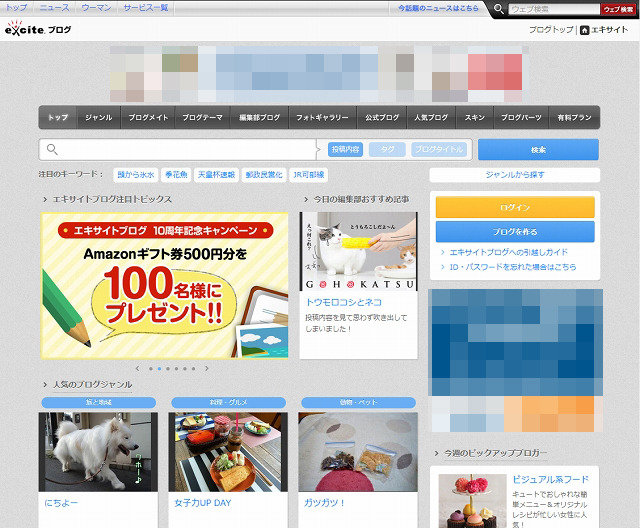Open the Amazonギフト券 campaign banner
640x528 pixels.
[x=164, y=286]
